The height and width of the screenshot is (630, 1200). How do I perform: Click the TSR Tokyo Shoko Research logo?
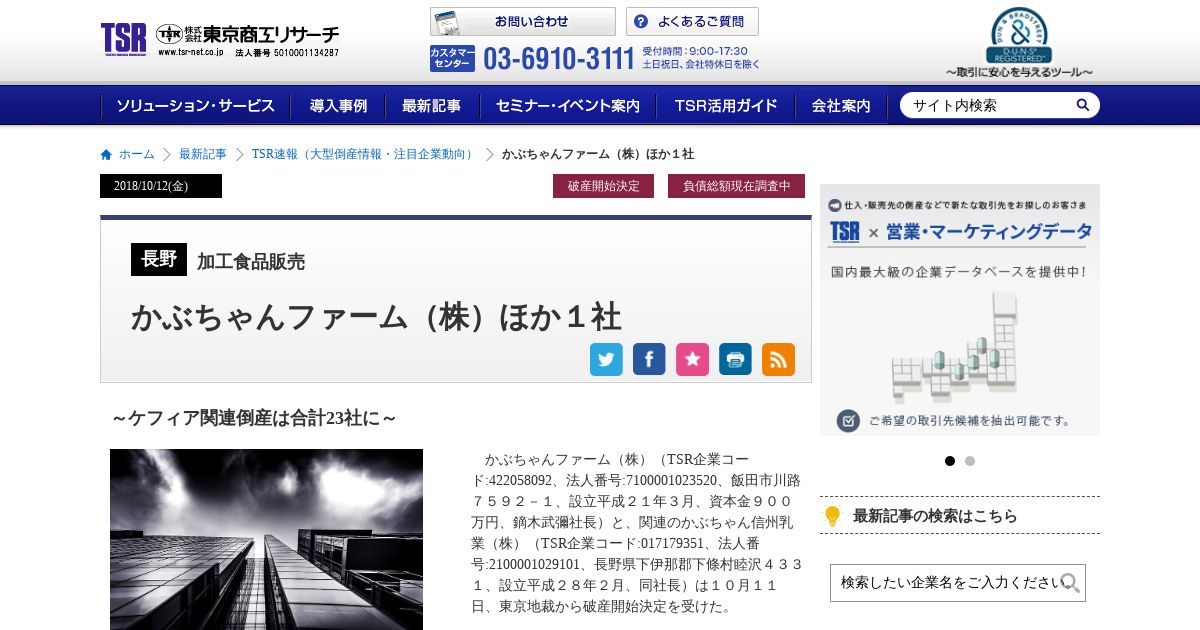220,40
